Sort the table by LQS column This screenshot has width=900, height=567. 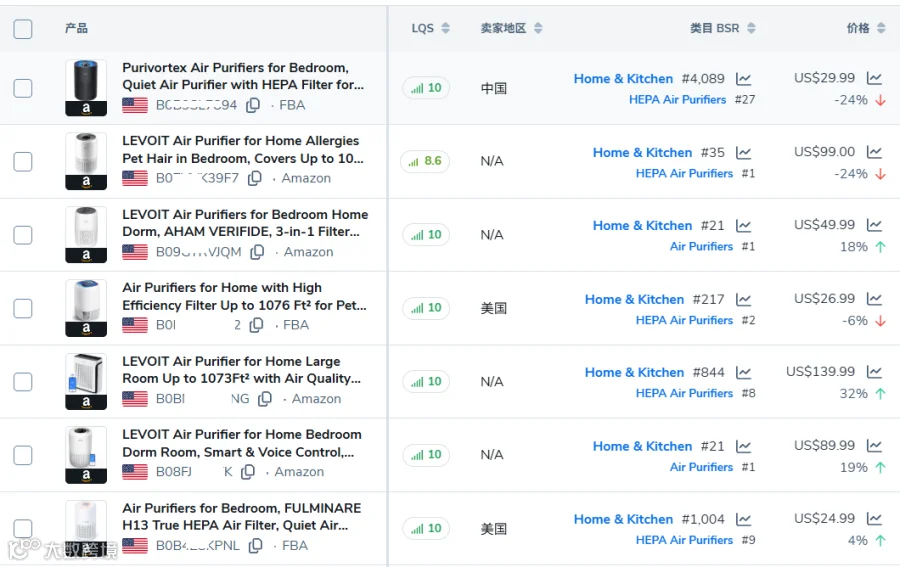pos(445,28)
